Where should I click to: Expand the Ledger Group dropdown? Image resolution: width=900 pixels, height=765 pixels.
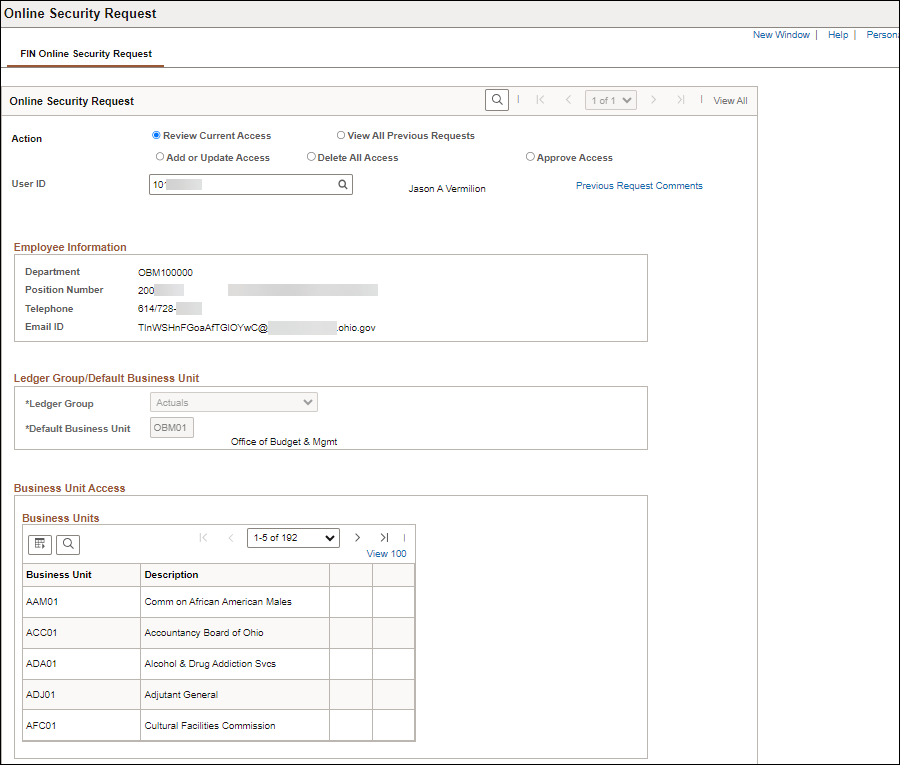[x=234, y=403]
